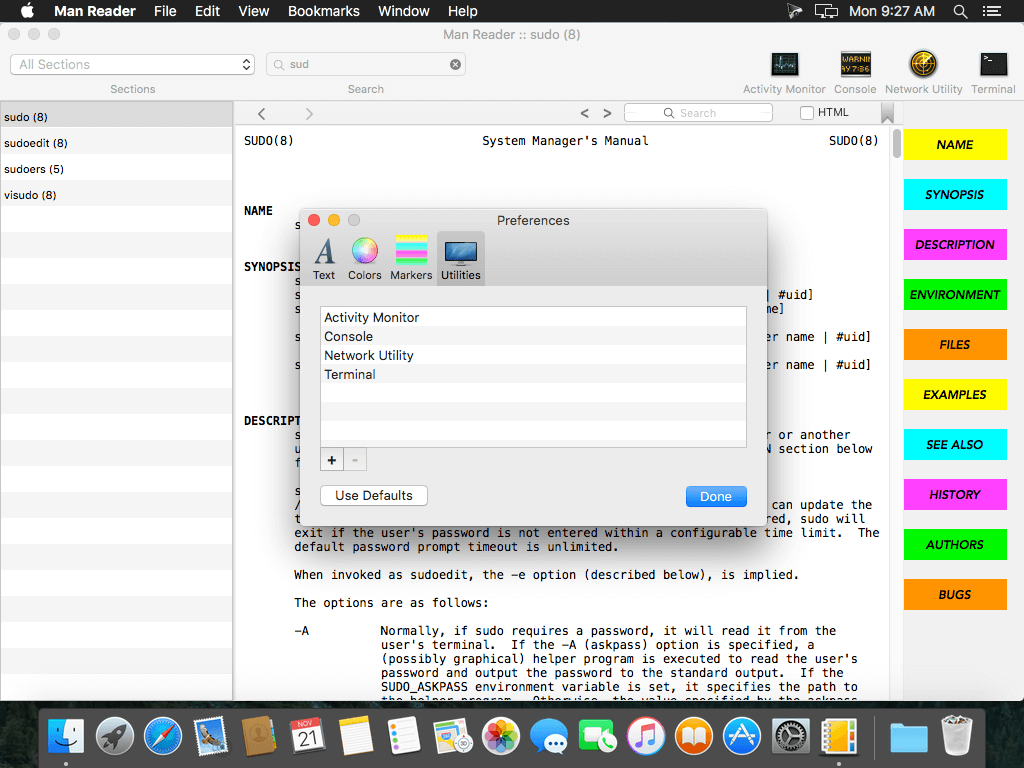The image size is (1024, 768).
Task: Open Finder from the Dock
Action: (x=66, y=737)
